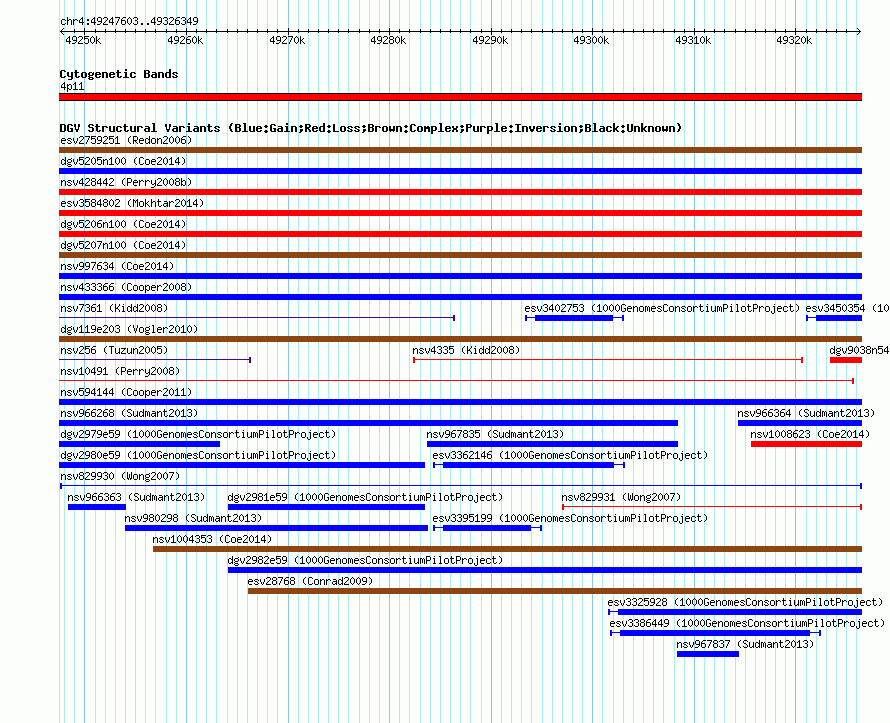The height and width of the screenshot is (723, 890).
Task: Open the esv3584802 (Mokhtar2014) label
Action: (x=132, y=203)
